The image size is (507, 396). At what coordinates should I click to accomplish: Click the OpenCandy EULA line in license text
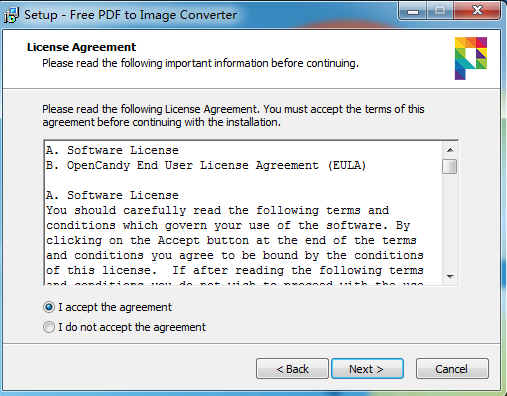(206, 165)
